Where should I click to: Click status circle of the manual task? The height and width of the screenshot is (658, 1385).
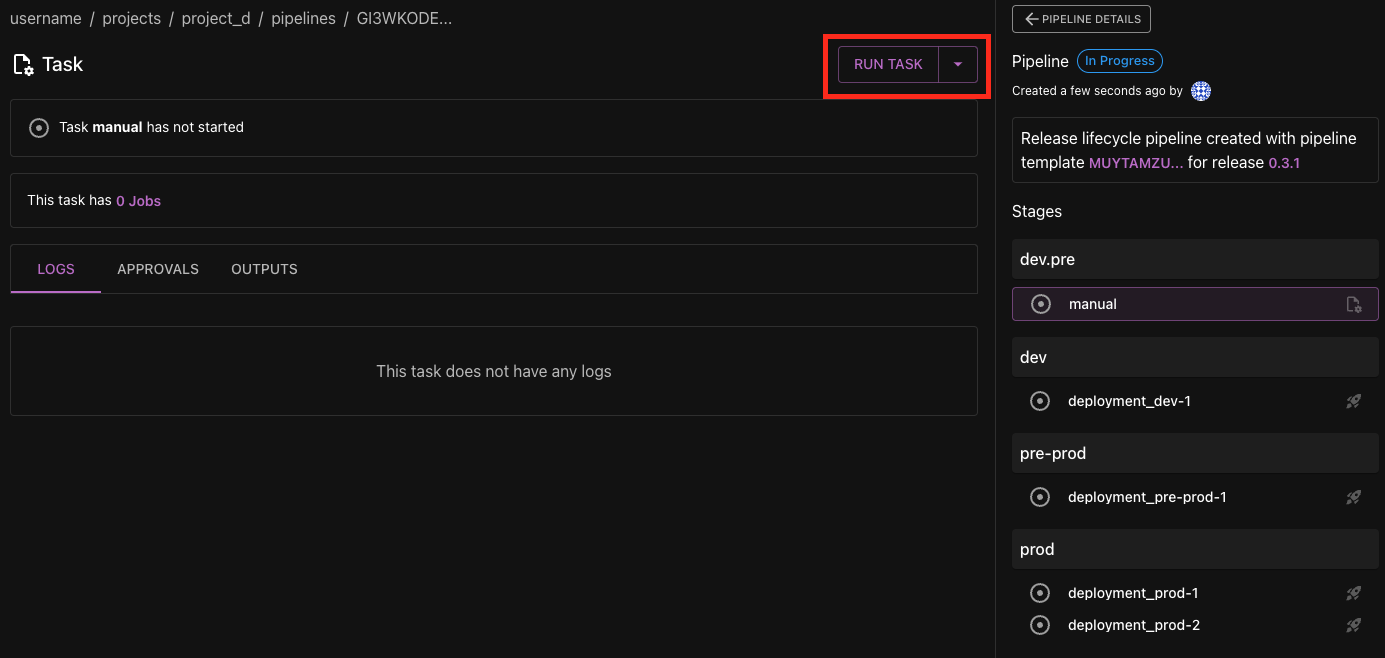(x=1041, y=304)
